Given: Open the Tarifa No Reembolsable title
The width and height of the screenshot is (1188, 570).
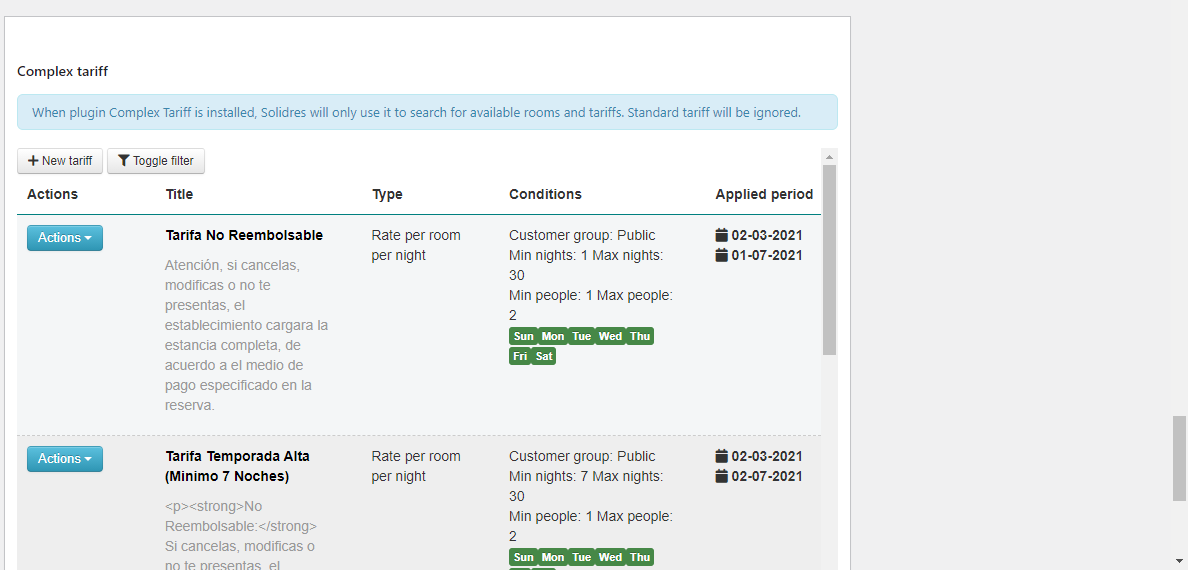Looking at the screenshot, I should (x=244, y=235).
